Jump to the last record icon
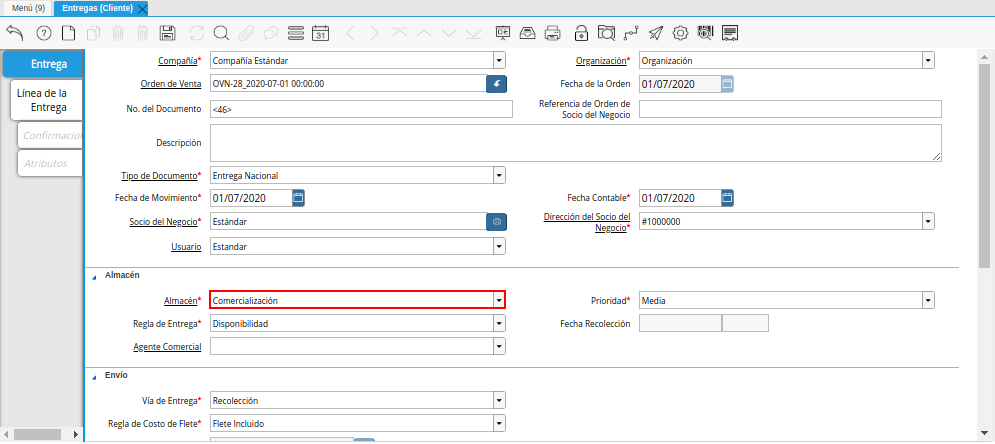This screenshot has width=995, height=444. click(x=473, y=33)
